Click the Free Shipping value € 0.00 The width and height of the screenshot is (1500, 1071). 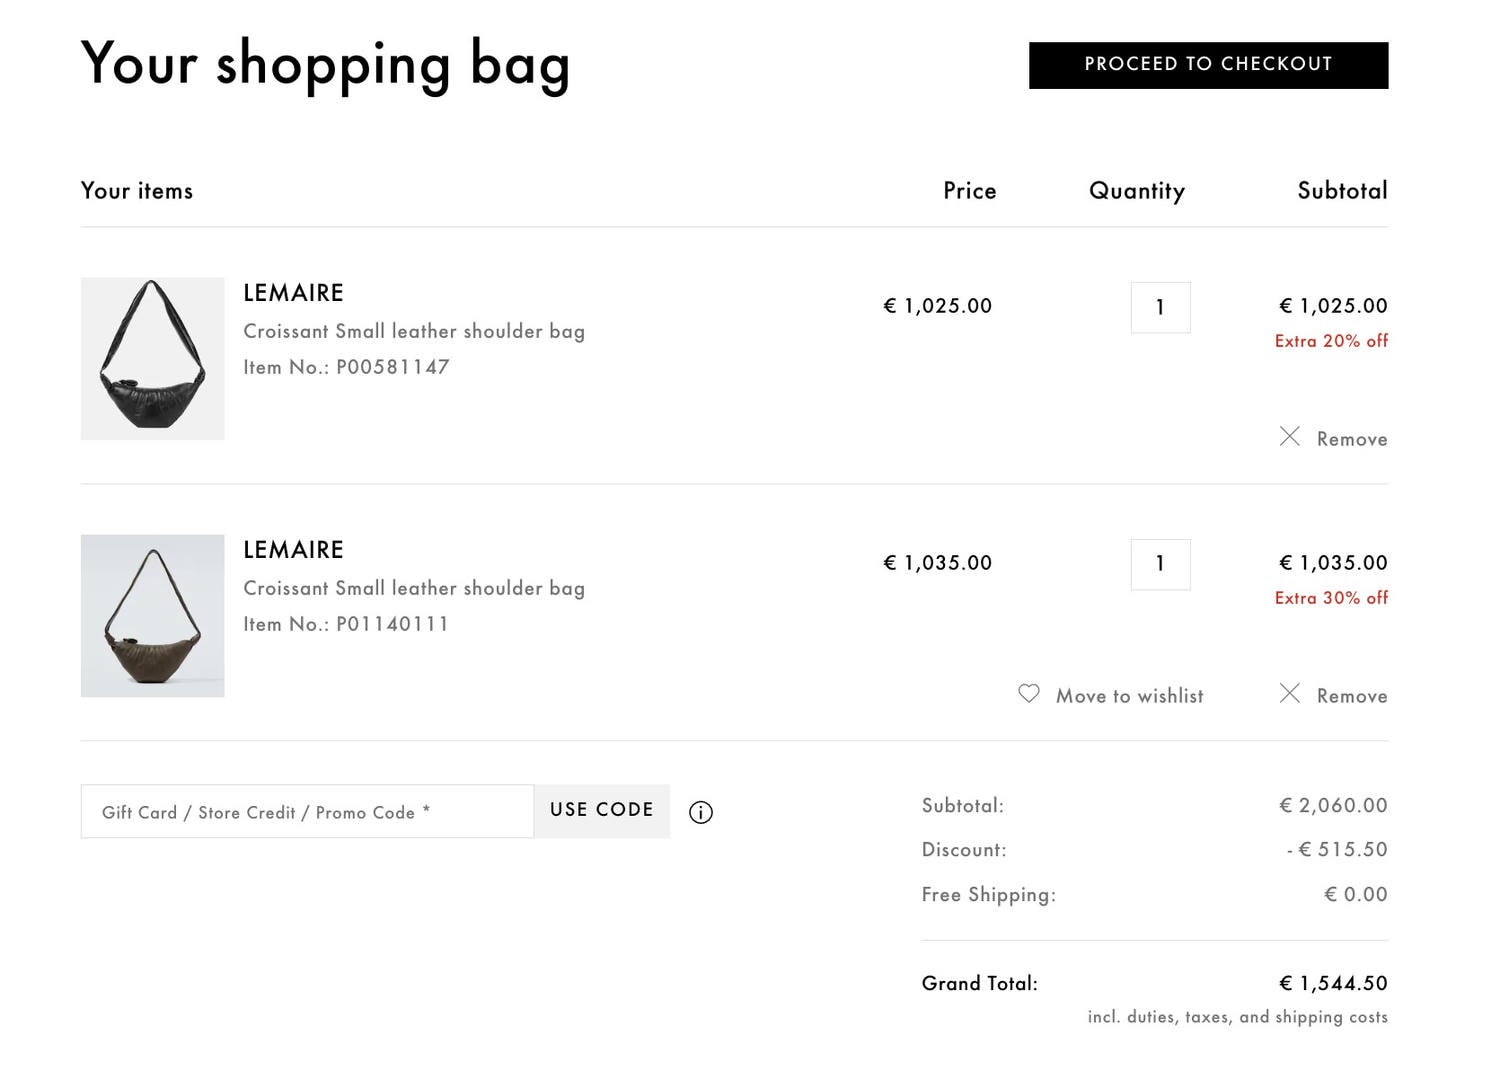click(1356, 894)
